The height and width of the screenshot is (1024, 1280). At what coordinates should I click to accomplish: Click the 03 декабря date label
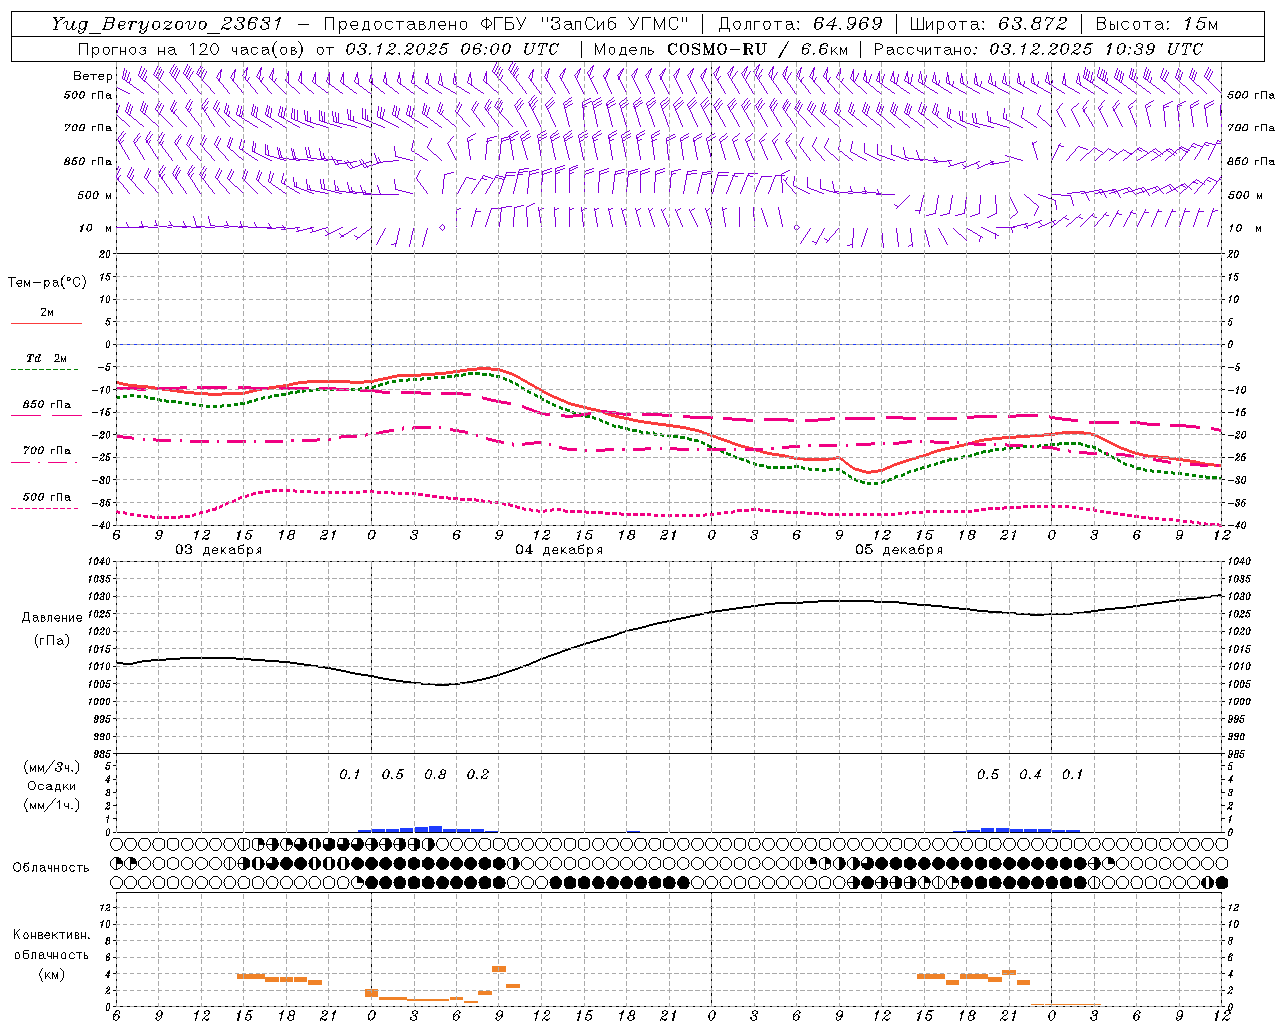[219, 550]
